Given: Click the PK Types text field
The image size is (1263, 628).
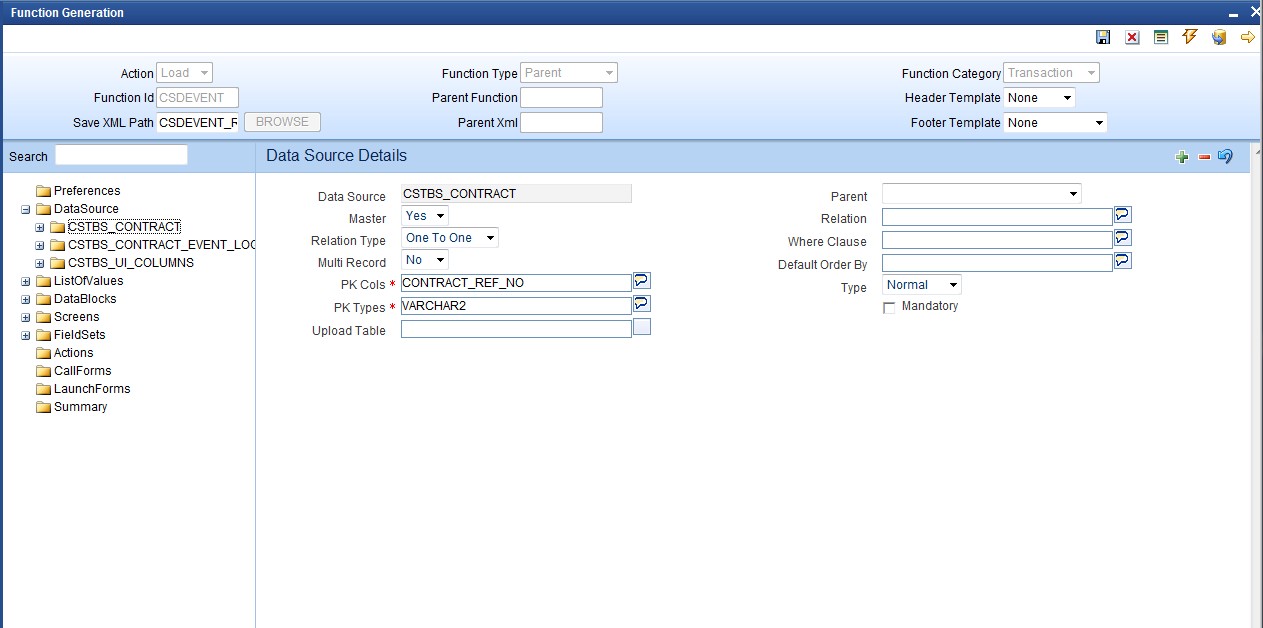Looking at the screenshot, I should (x=516, y=306).
